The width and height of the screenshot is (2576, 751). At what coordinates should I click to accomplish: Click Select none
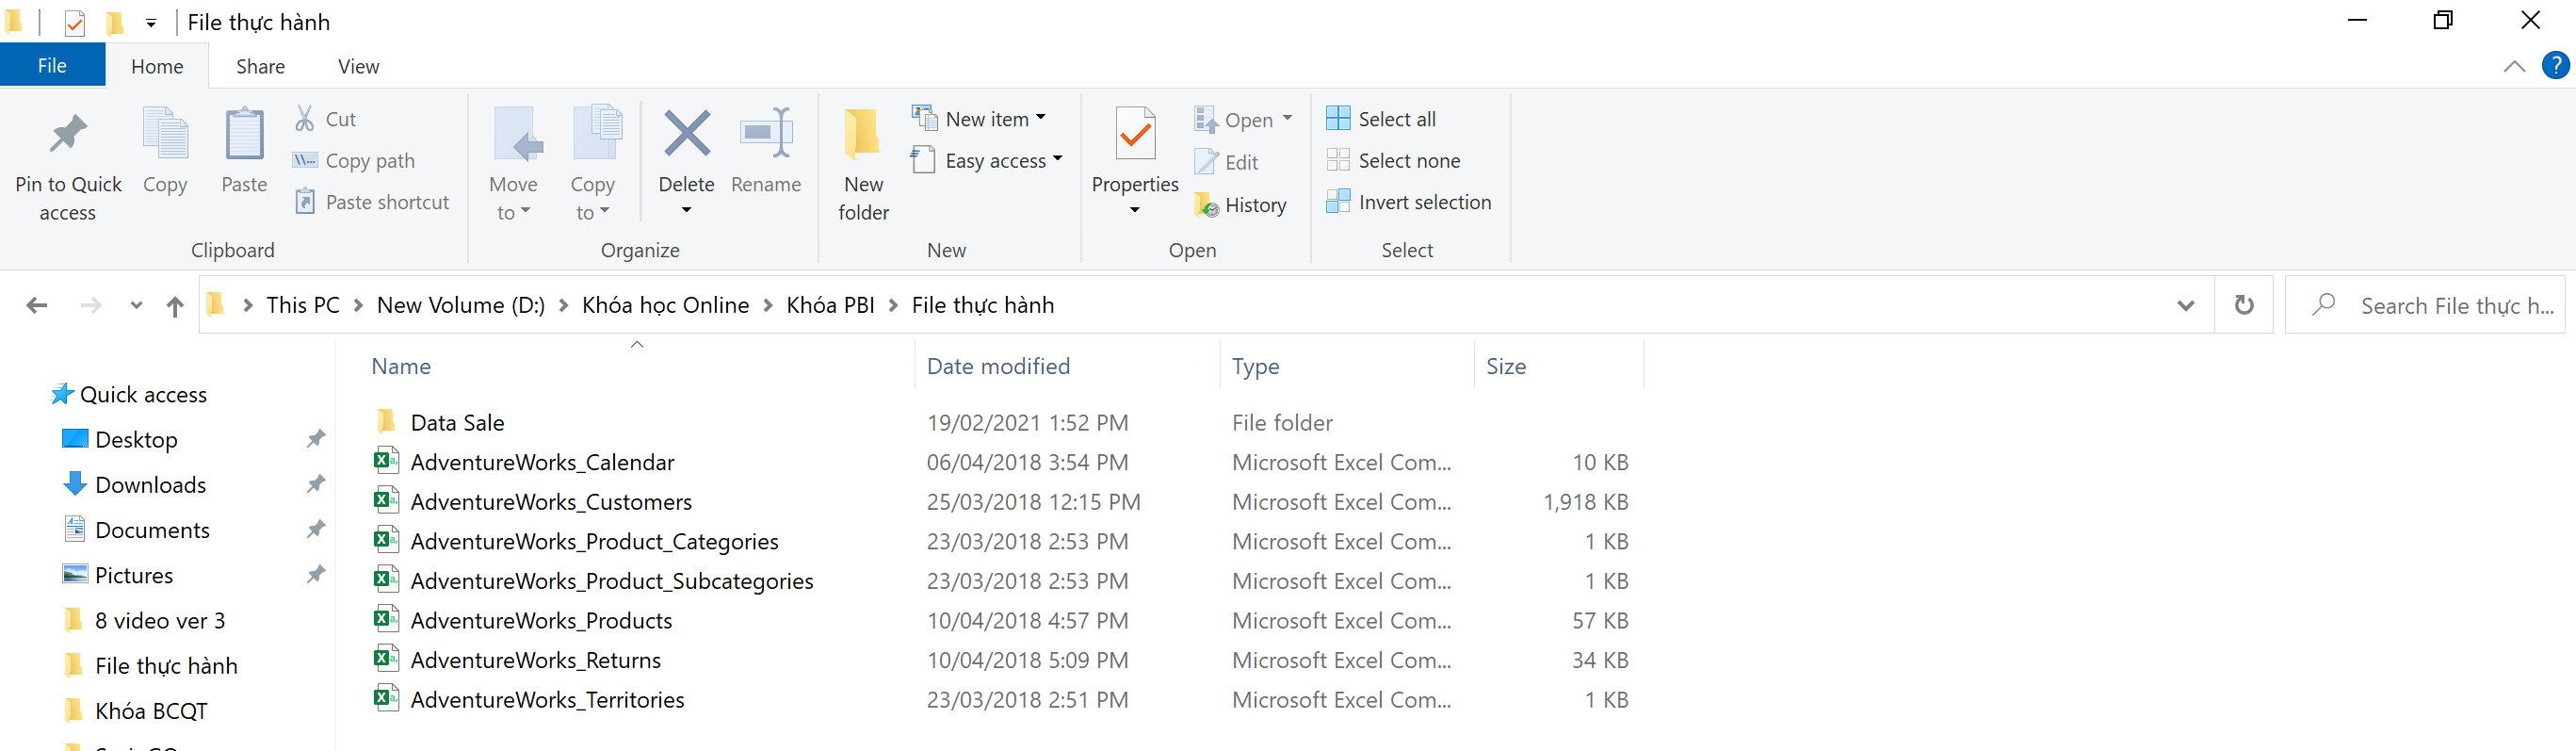click(1393, 161)
